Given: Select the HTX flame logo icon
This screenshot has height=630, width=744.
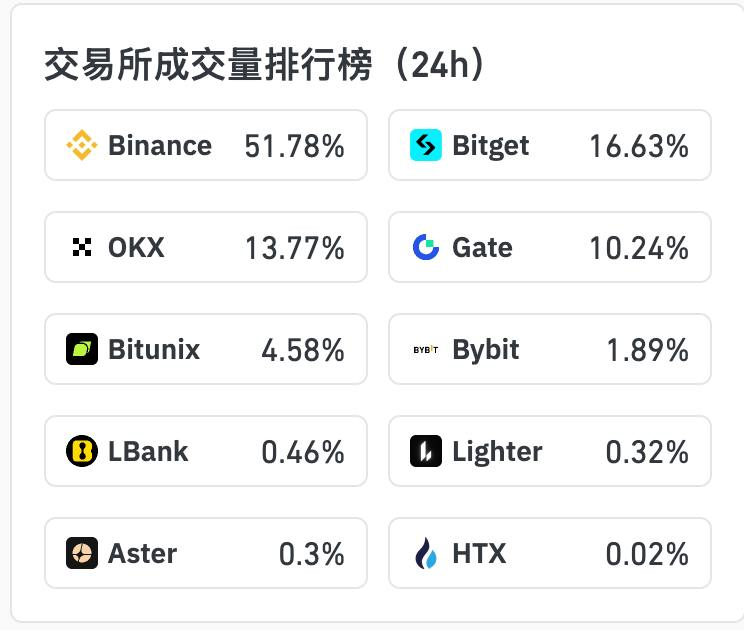Looking at the screenshot, I should click(x=426, y=554).
